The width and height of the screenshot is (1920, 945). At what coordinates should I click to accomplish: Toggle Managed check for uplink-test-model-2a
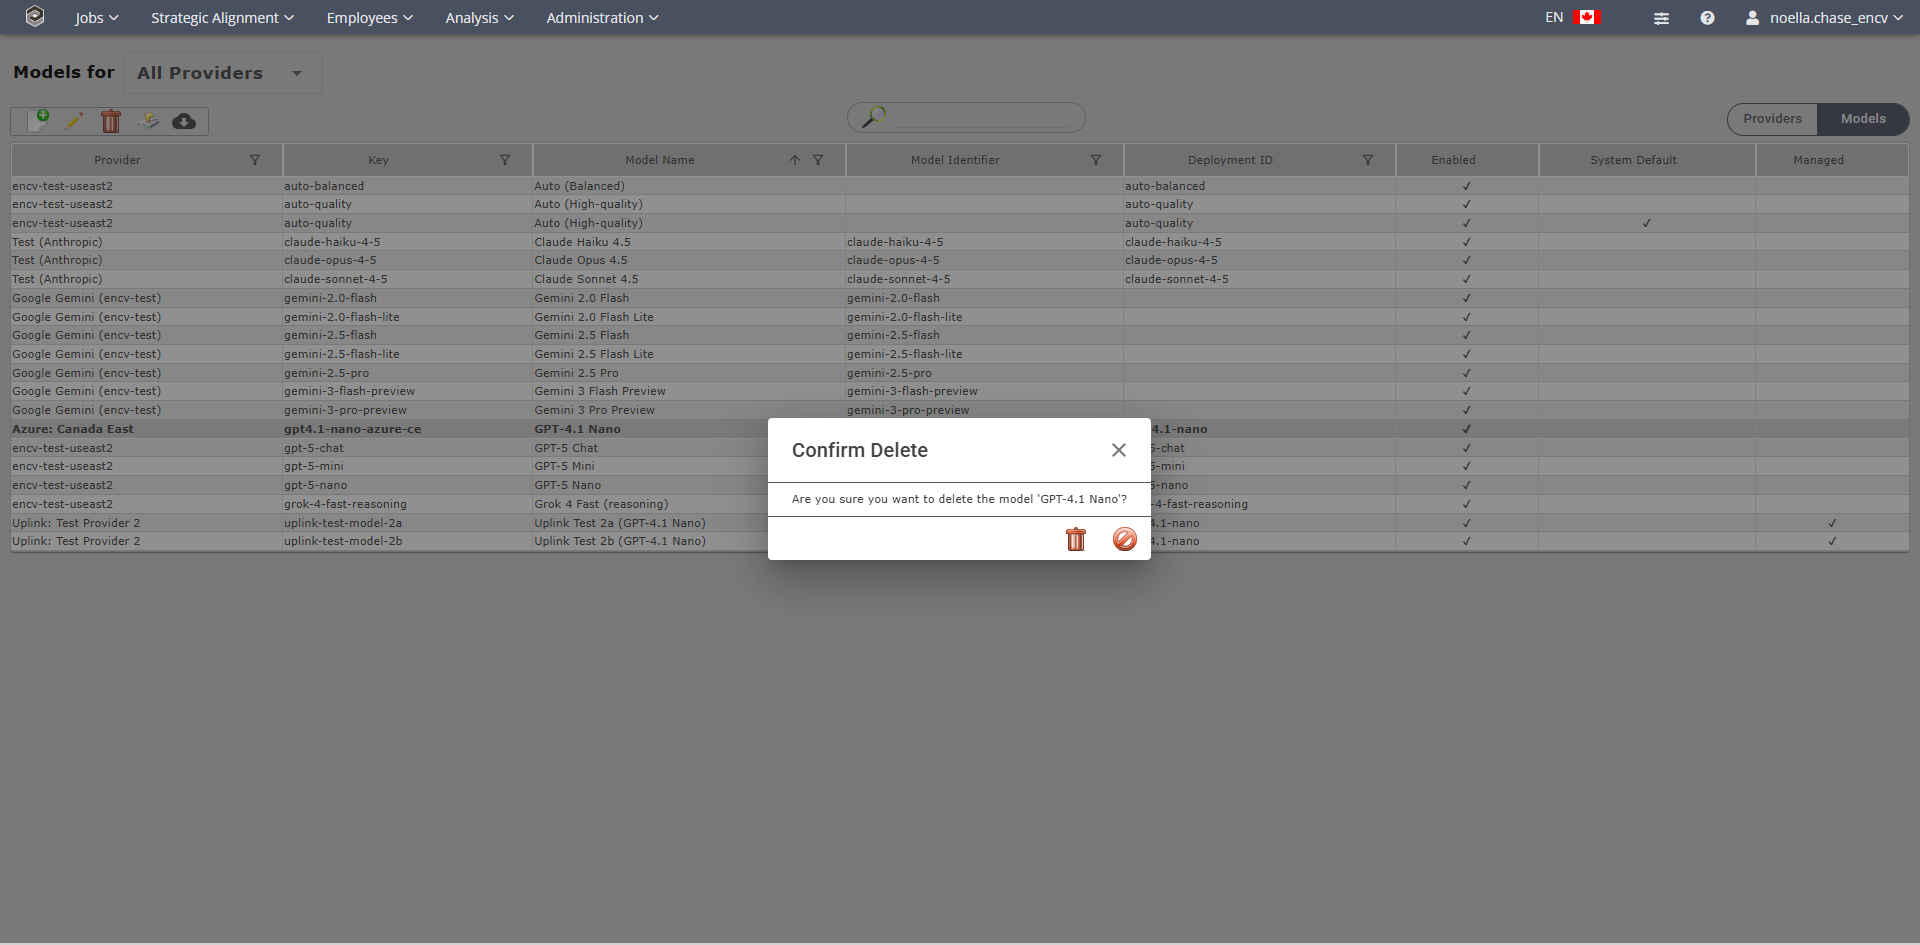click(1832, 523)
